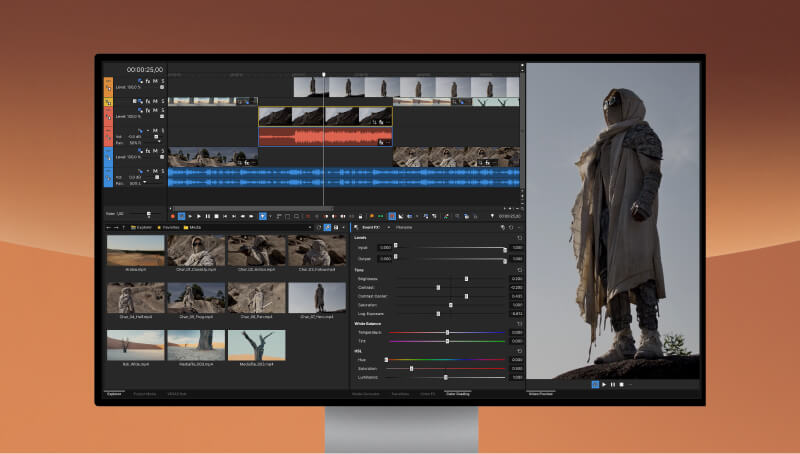Viewport: 800px width, 454px height.
Task: Select the hooded figure against sky thumbnail
Action: [x=317, y=298]
